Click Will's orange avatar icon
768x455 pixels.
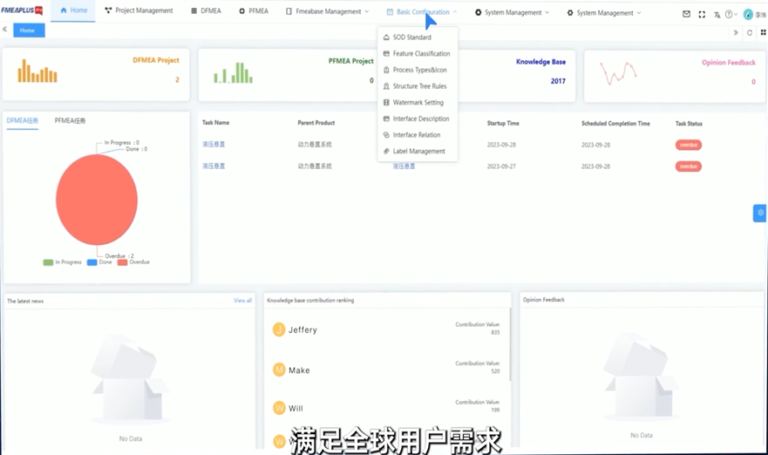279,407
